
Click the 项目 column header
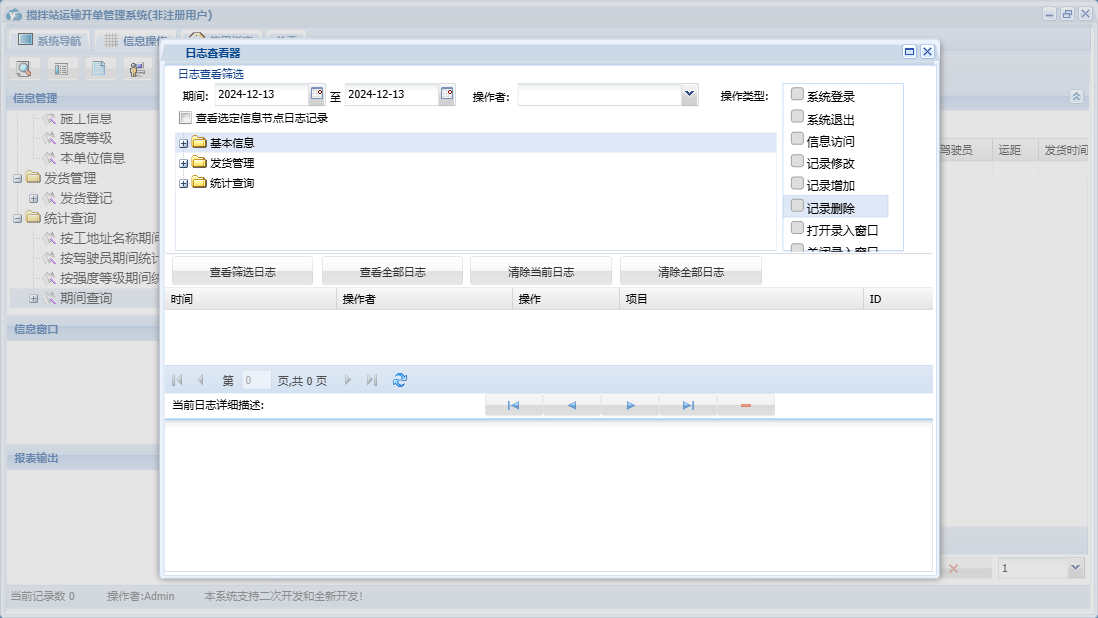[742, 299]
